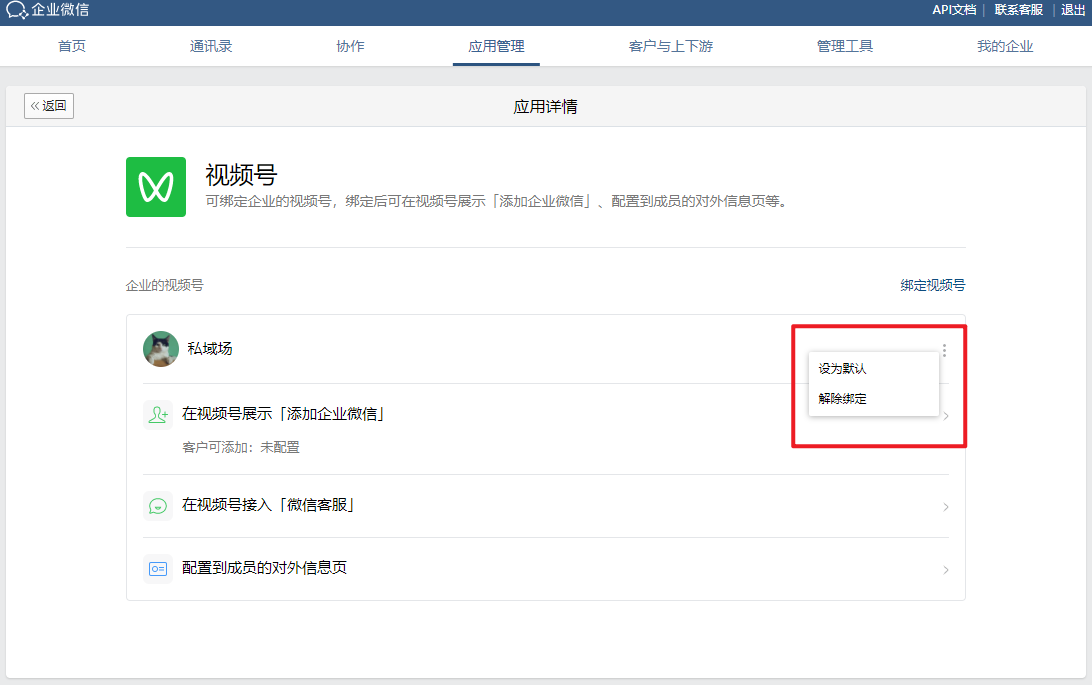Viewport: 1092px width, 685px height.
Task: Click the 客户可添加：未配置 status text
Action: pos(241,447)
